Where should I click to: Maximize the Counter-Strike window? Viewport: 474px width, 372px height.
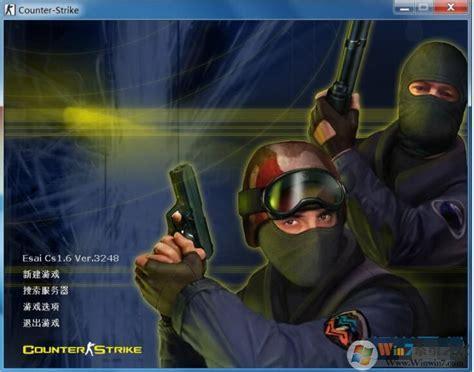tap(424, 7)
